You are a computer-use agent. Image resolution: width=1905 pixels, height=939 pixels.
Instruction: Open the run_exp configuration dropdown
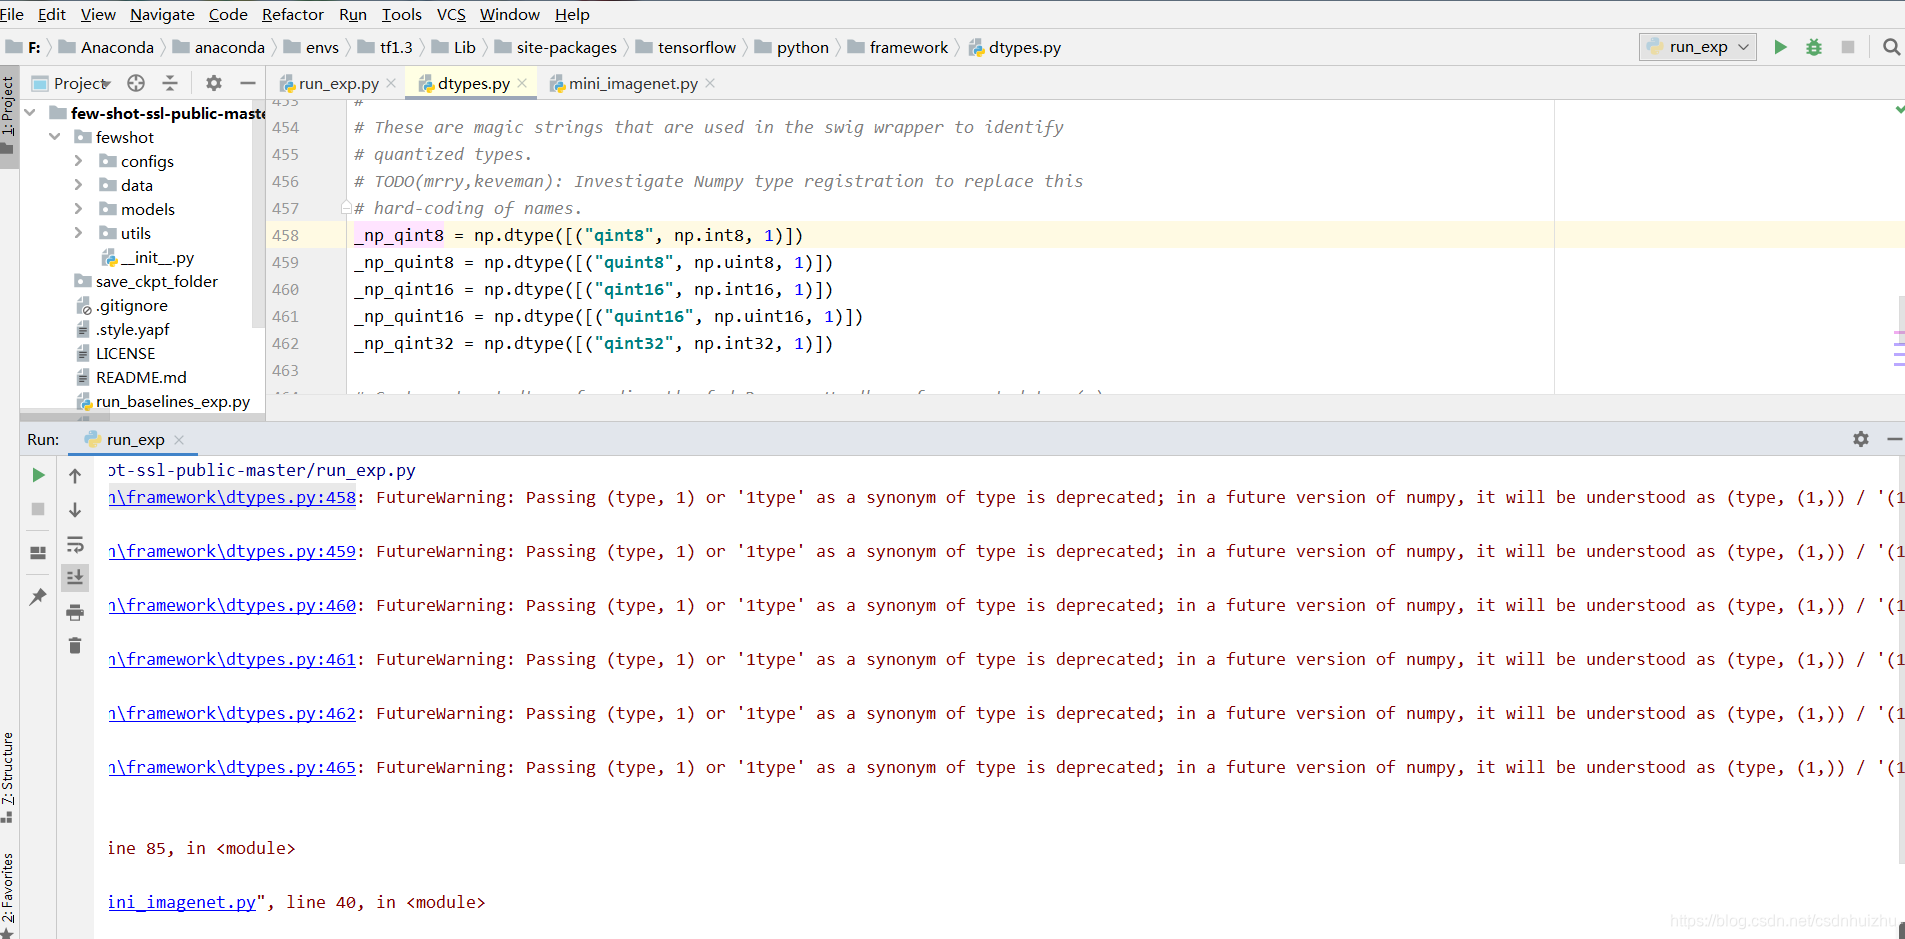point(1698,47)
